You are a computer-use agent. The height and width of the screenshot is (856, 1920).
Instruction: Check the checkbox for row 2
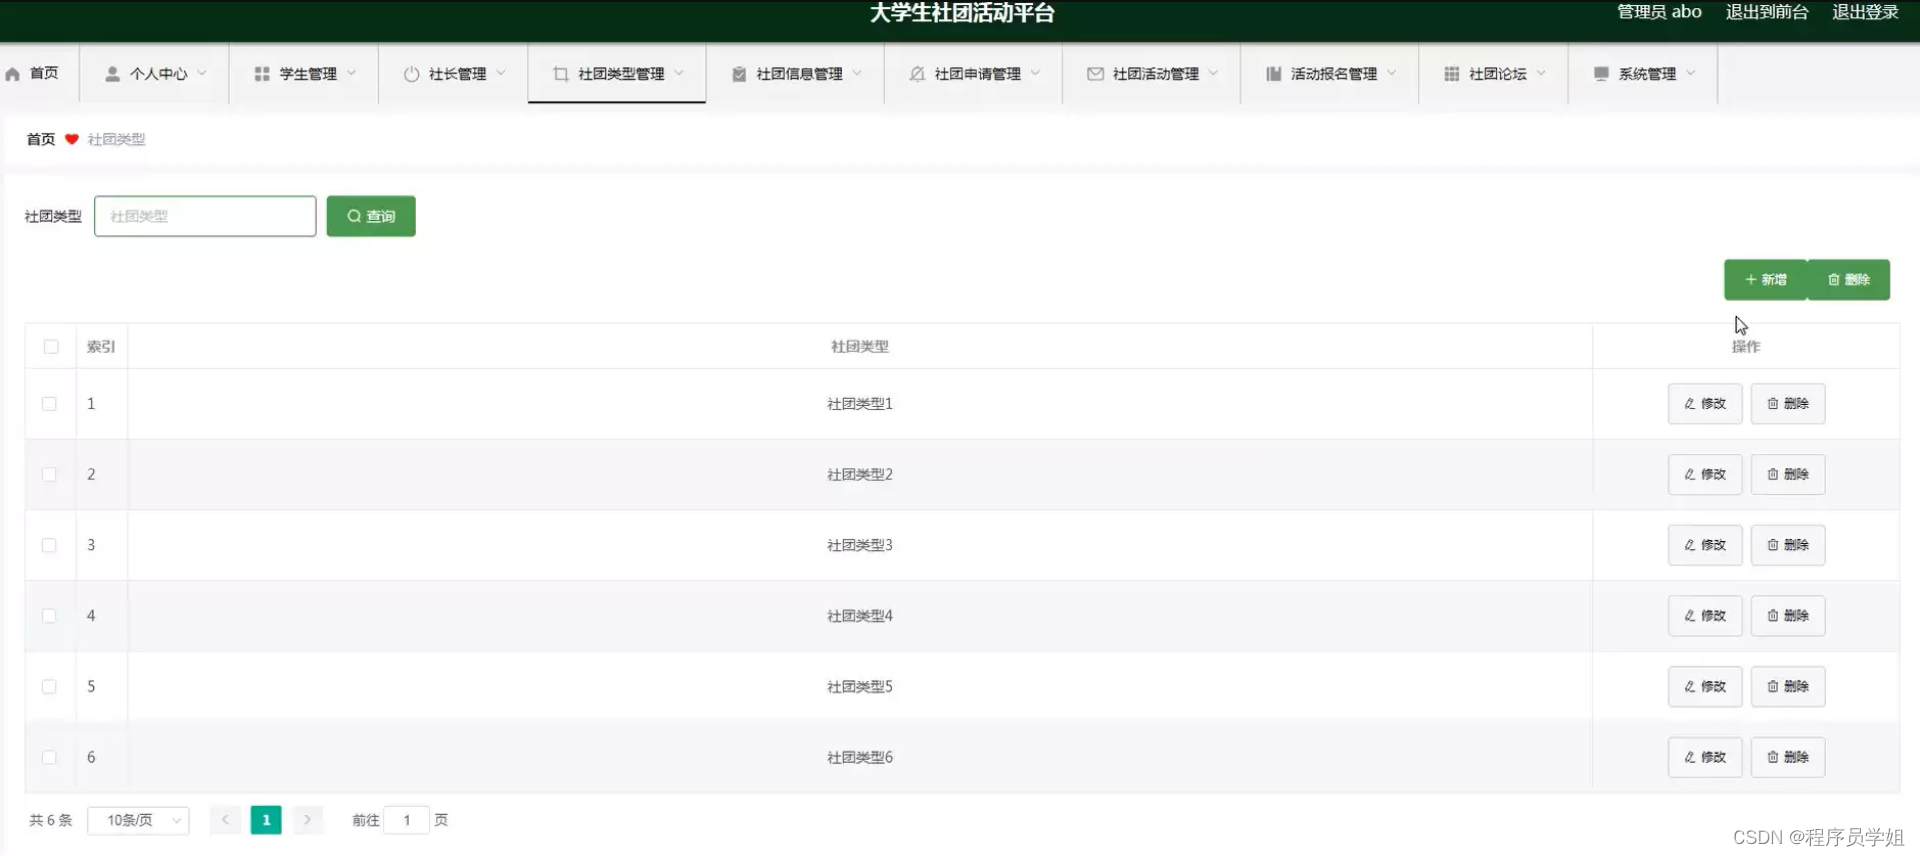coord(49,475)
